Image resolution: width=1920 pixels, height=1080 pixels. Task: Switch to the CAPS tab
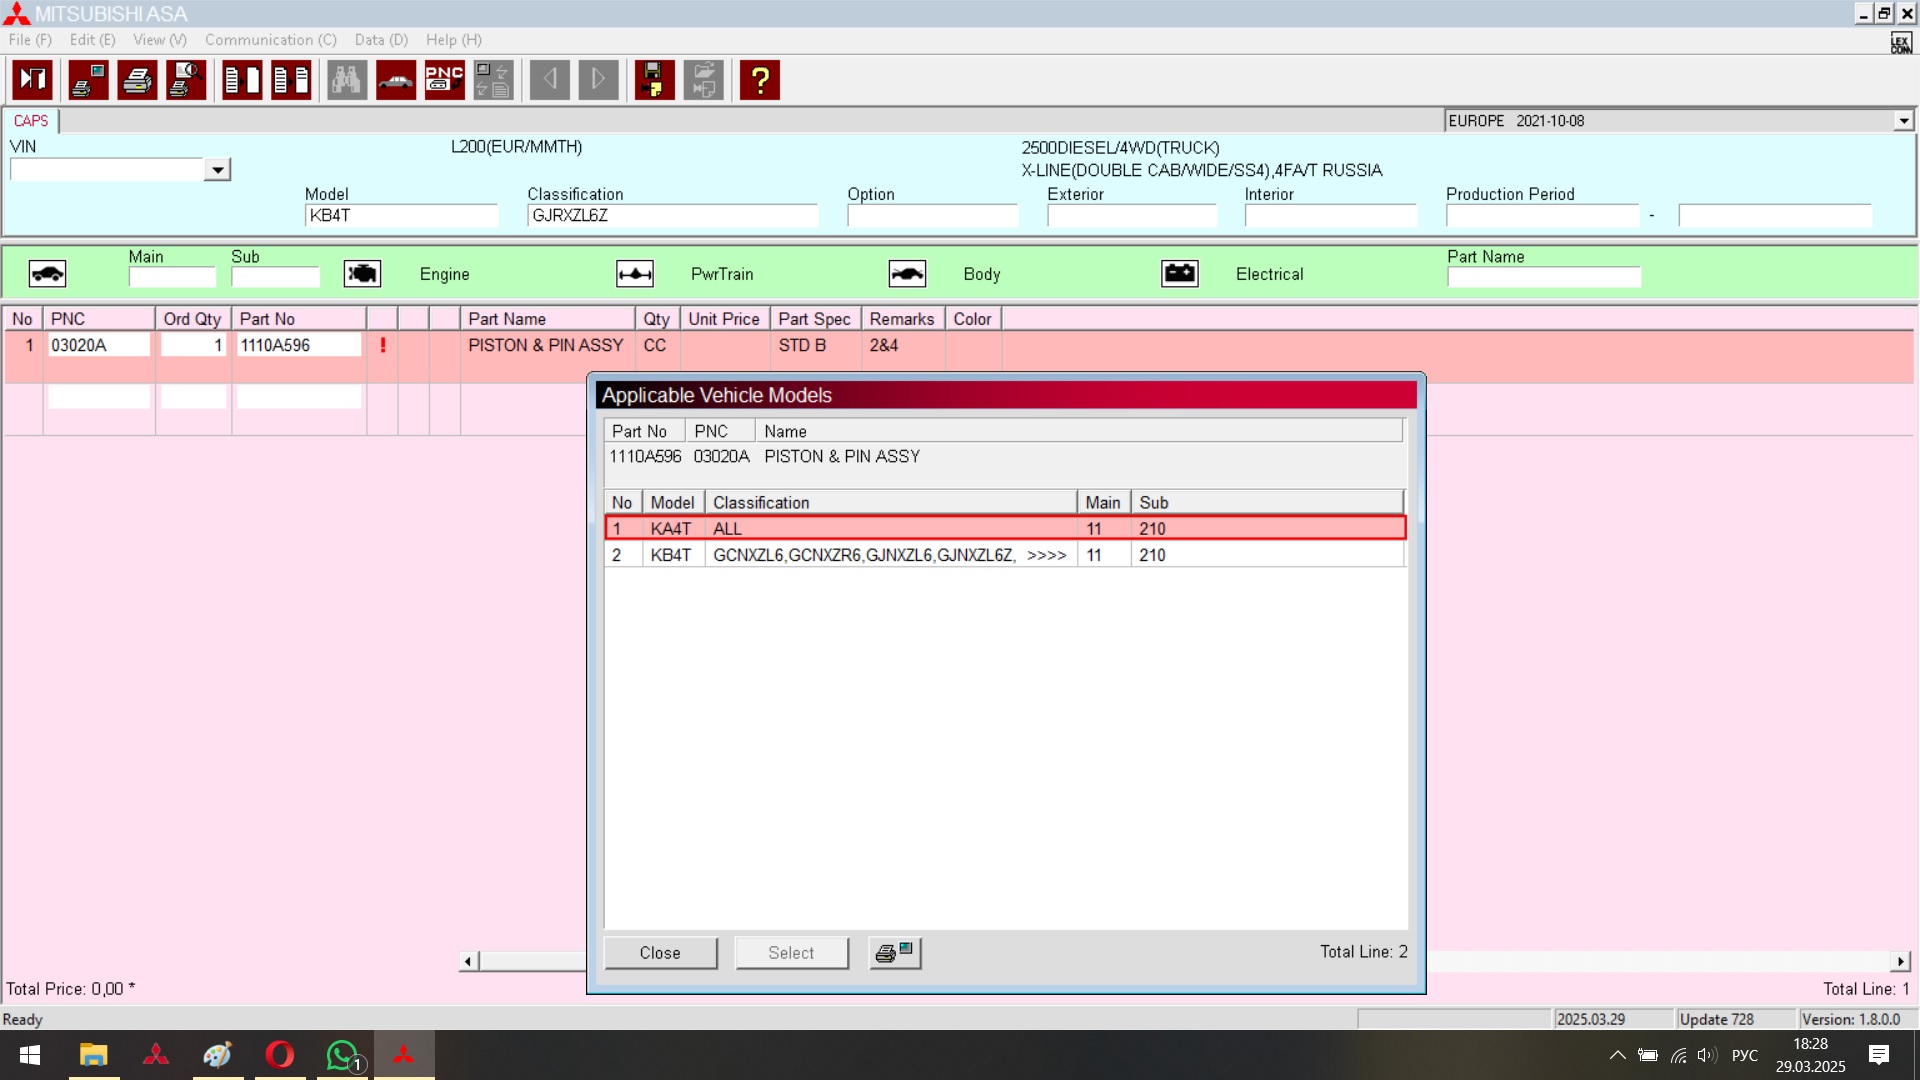tap(31, 121)
